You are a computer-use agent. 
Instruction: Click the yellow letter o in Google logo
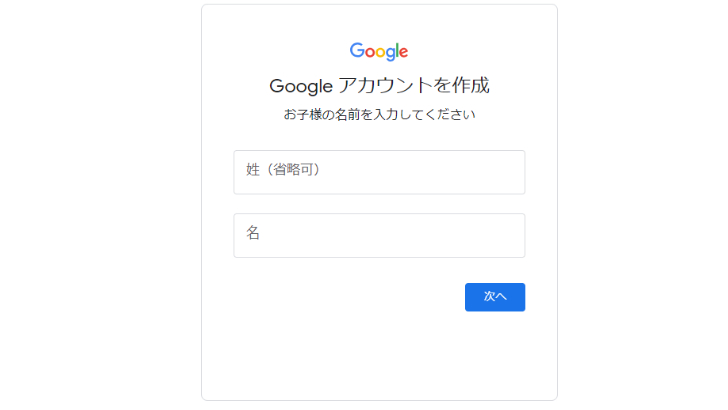pyautogui.click(x=382, y=52)
